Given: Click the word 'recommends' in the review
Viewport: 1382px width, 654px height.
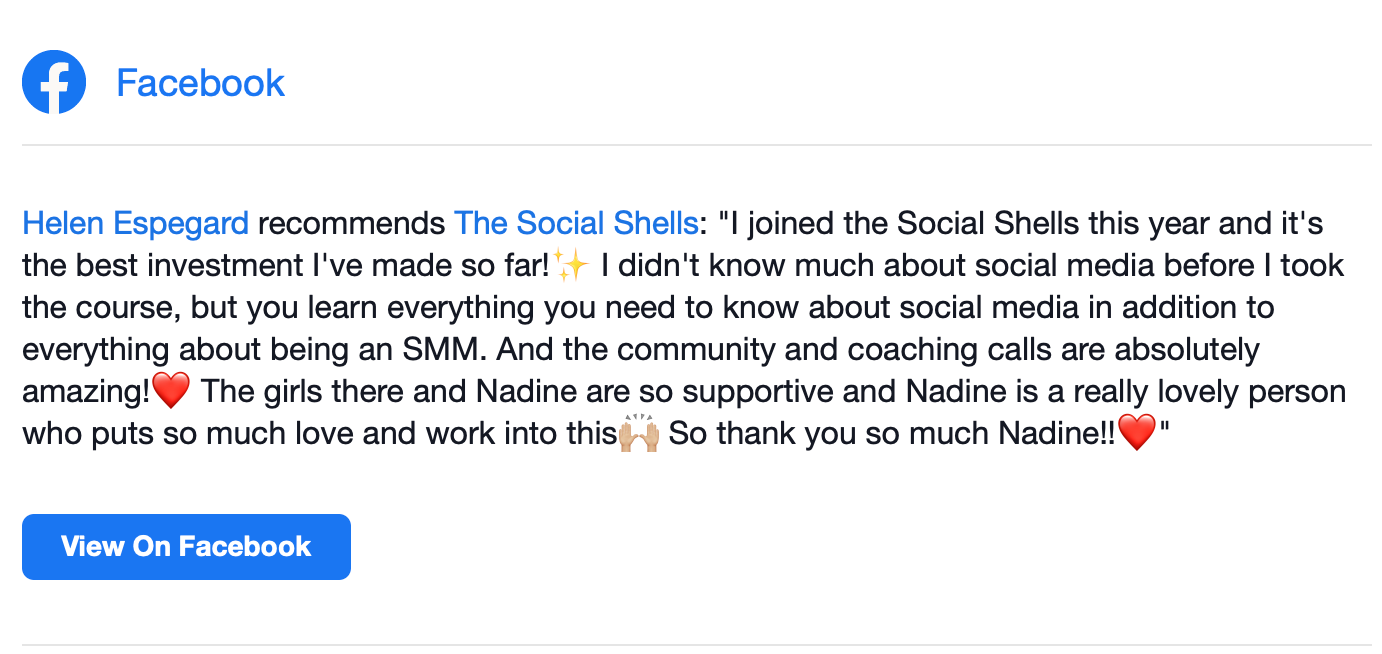Looking at the screenshot, I should pos(351,223).
